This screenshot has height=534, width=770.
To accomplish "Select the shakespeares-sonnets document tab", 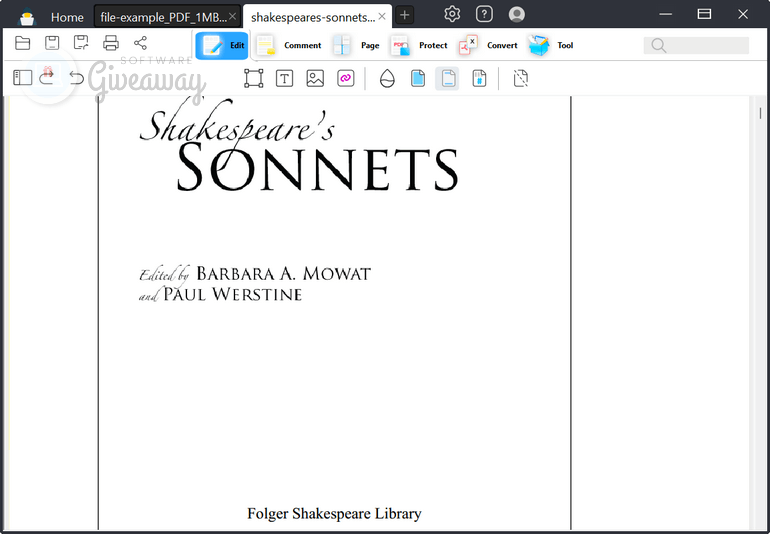I will [313, 17].
